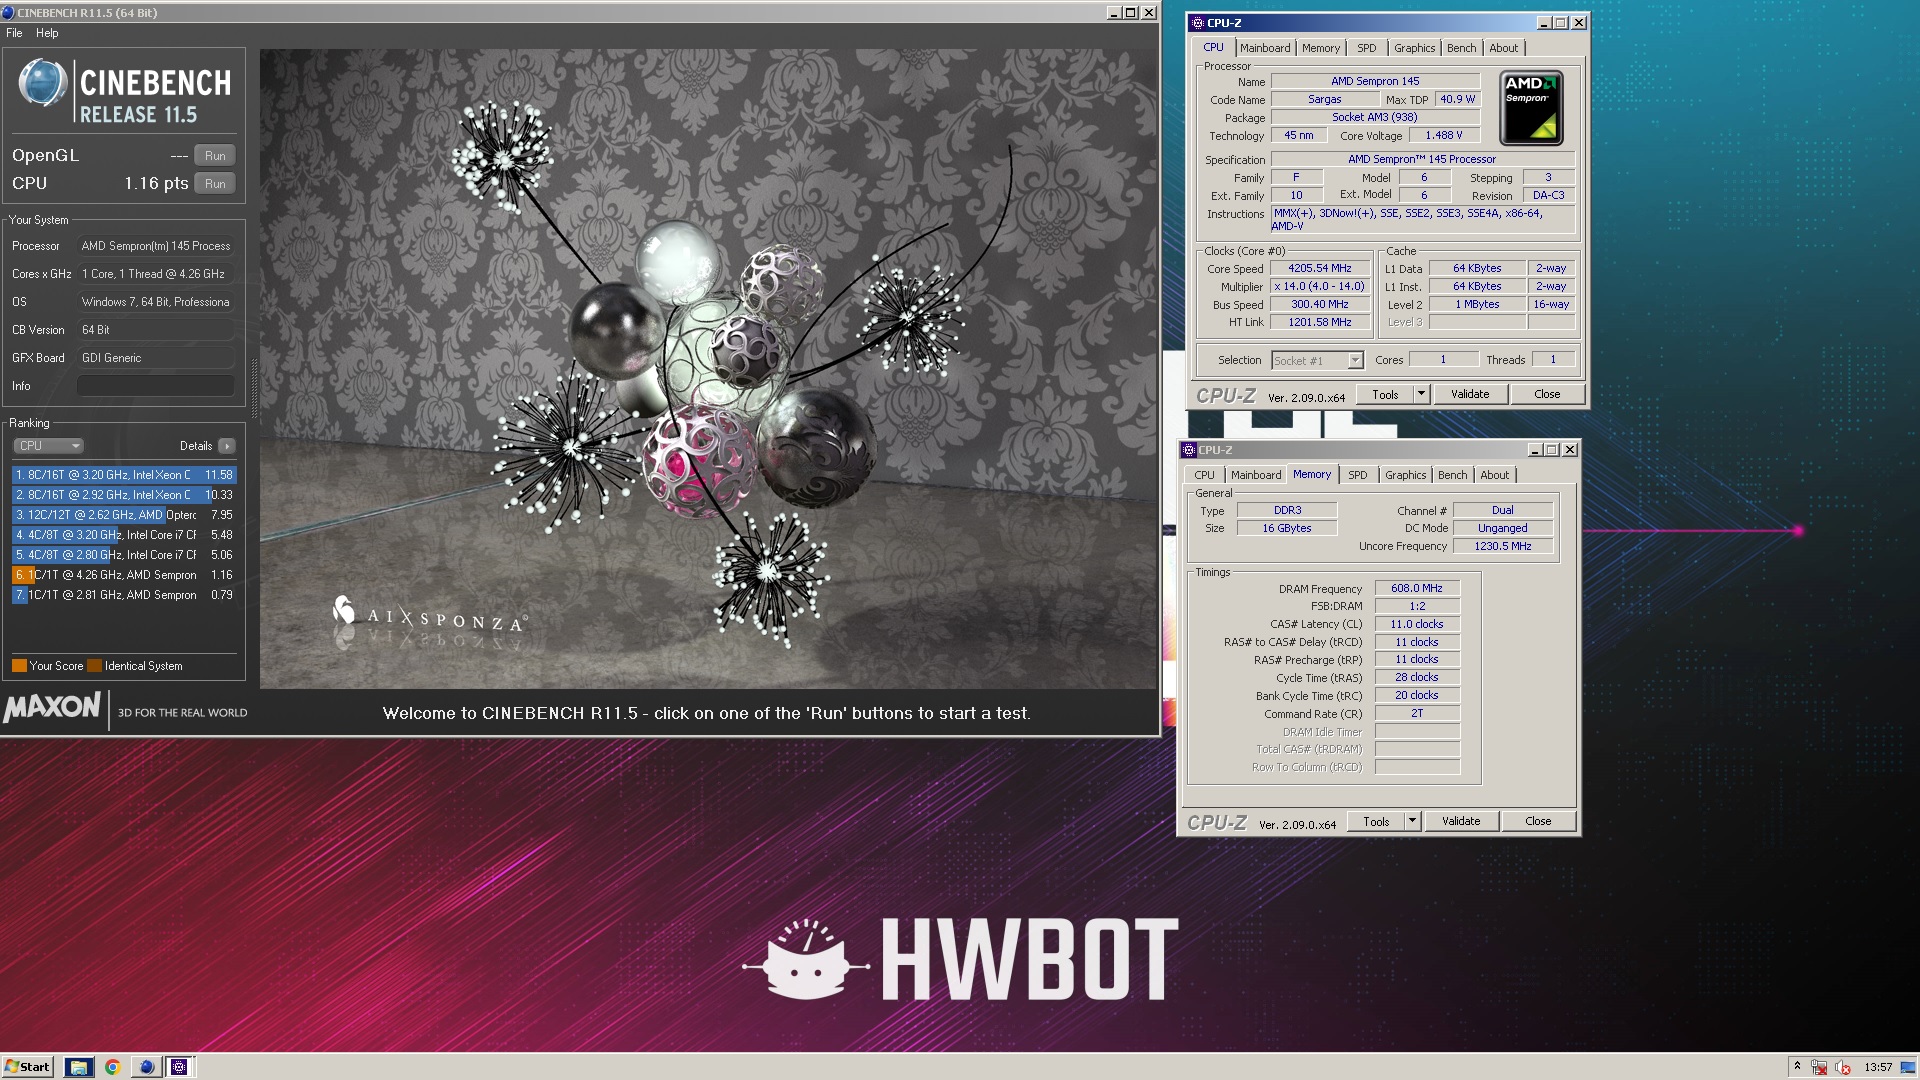Open About tab in lower CPU-Z window
This screenshot has height=1080, width=1920.
pos(1494,476)
